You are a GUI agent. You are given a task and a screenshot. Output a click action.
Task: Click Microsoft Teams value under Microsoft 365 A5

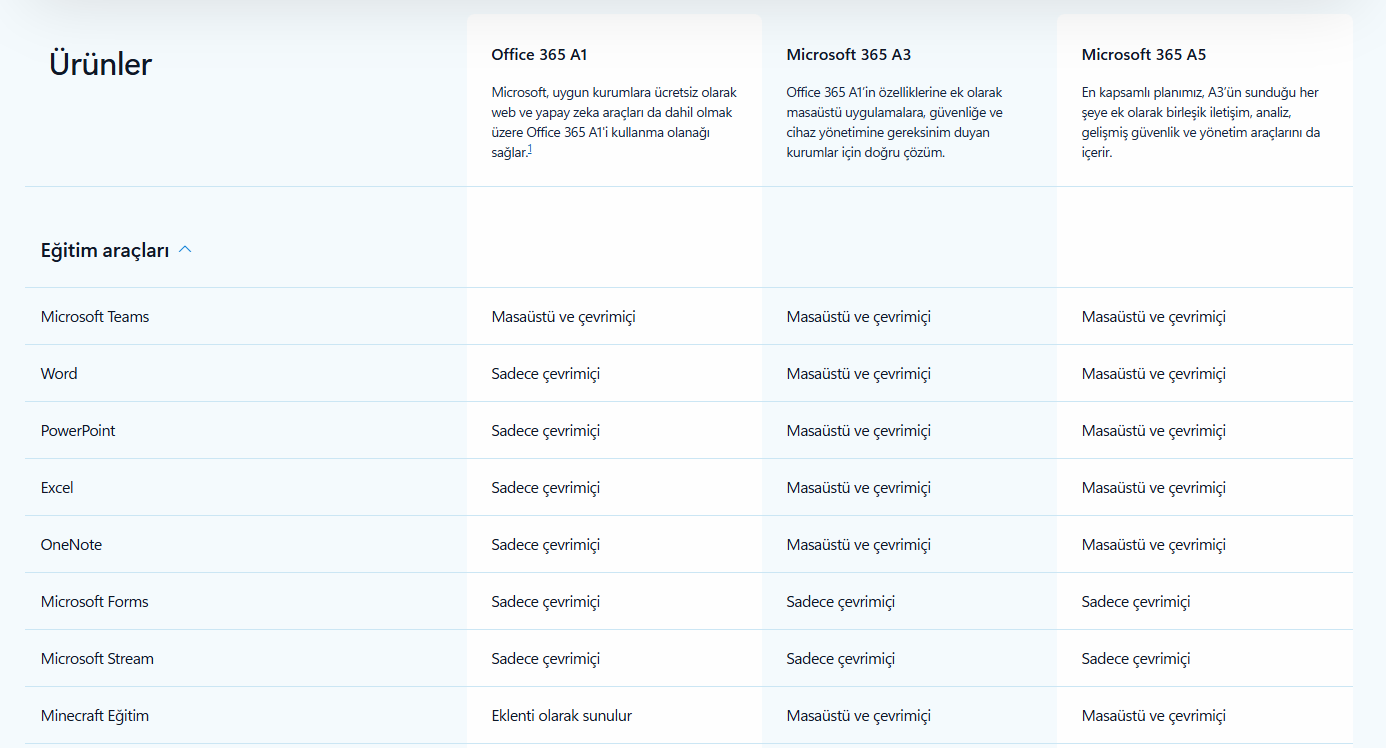[x=1154, y=317]
